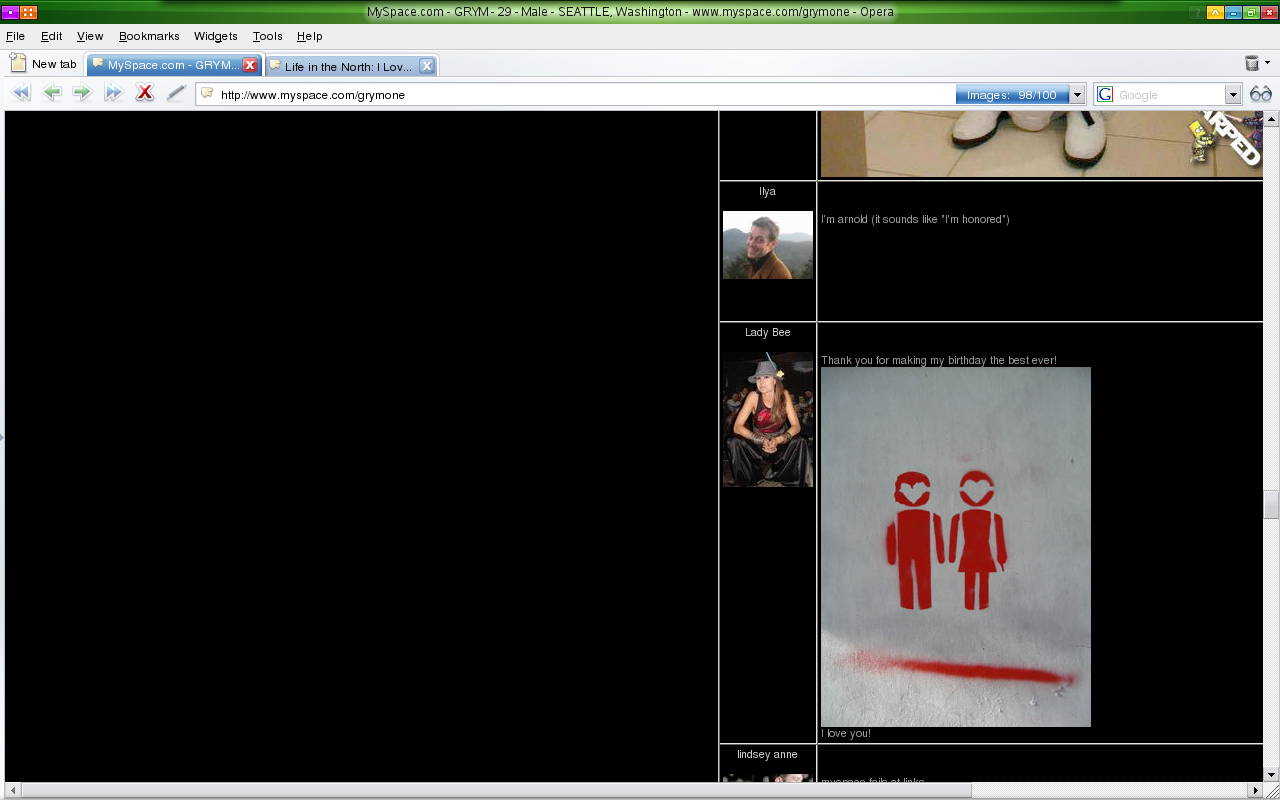This screenshot has height=800, width=1280.
Task: Open the Bookmarks menu
Action: [149, 36]
